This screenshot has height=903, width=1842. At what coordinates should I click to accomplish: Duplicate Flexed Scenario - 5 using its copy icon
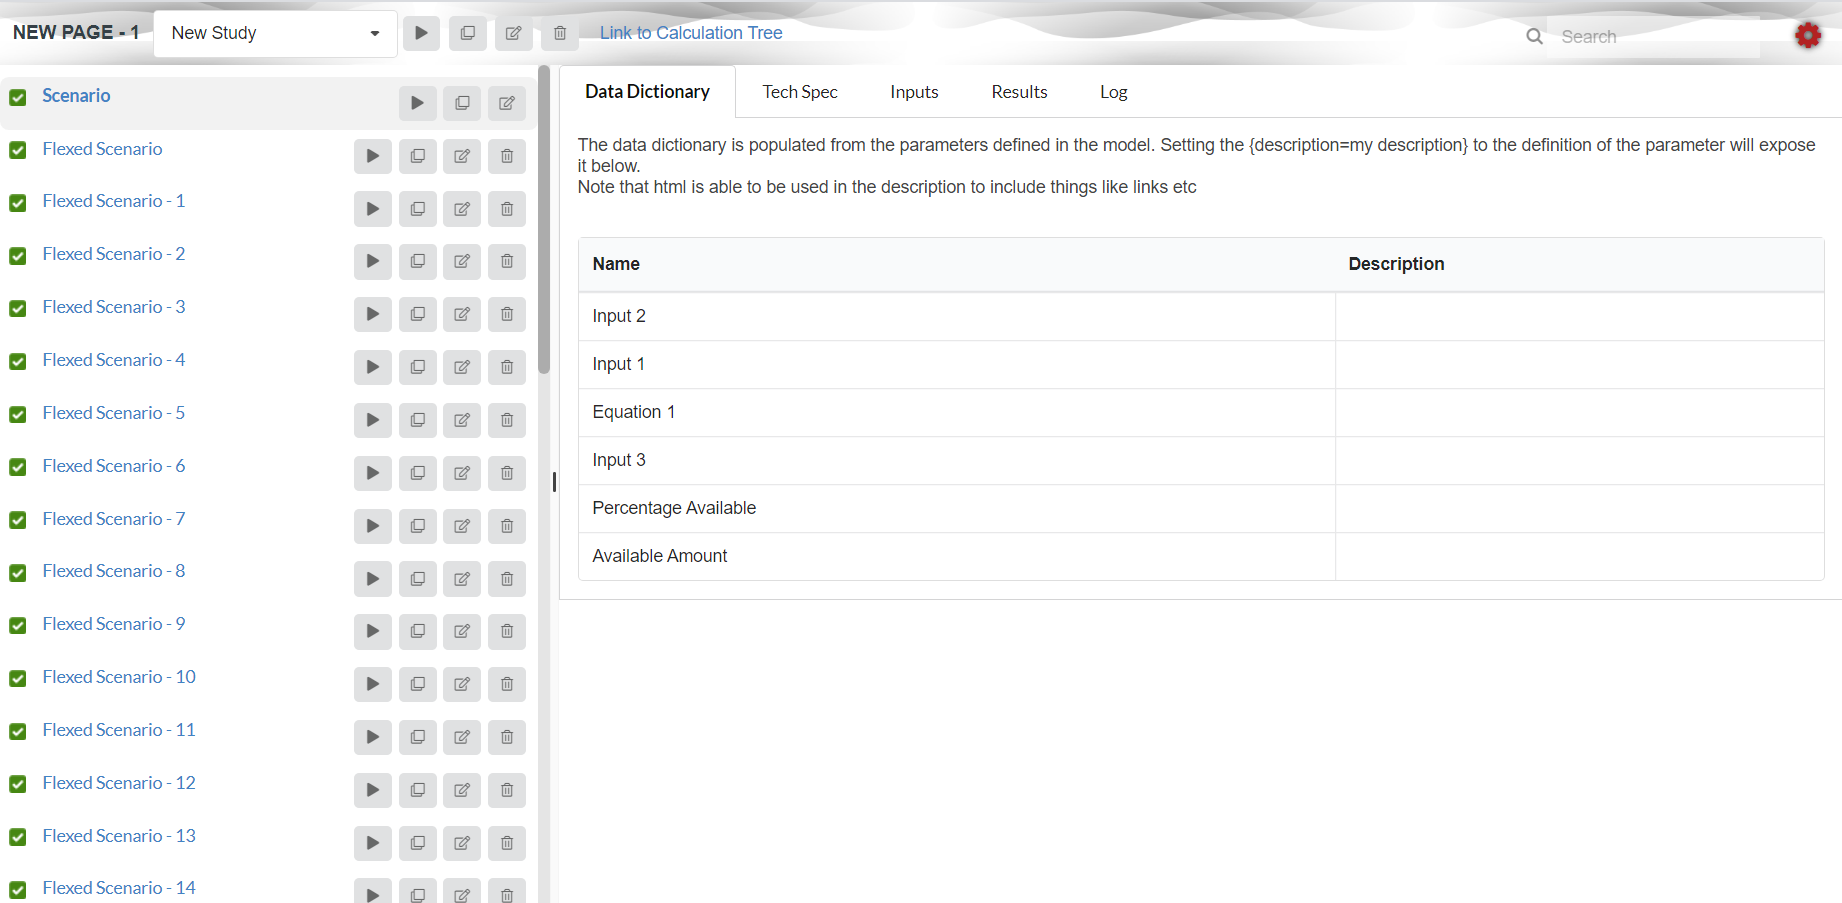click(417, 420)
